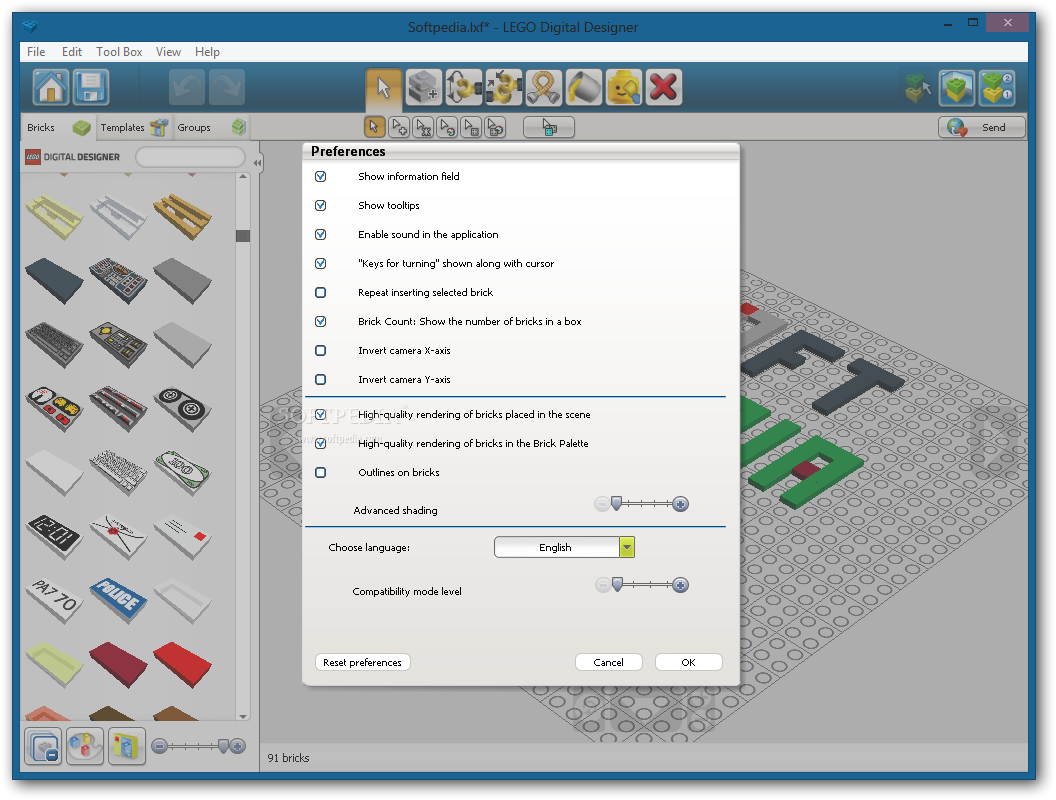The width and height of the screenshot is (1056, 800).
Task: Confirm preferences with OK
Action: coord(688,662)
